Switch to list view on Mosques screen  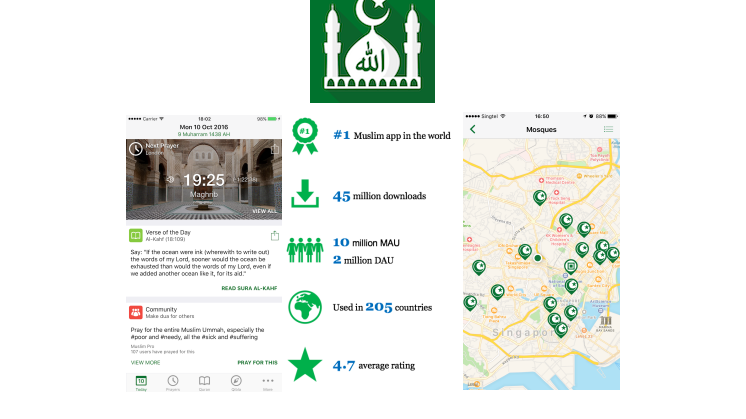pyautogui.click(x=608, y=129)
